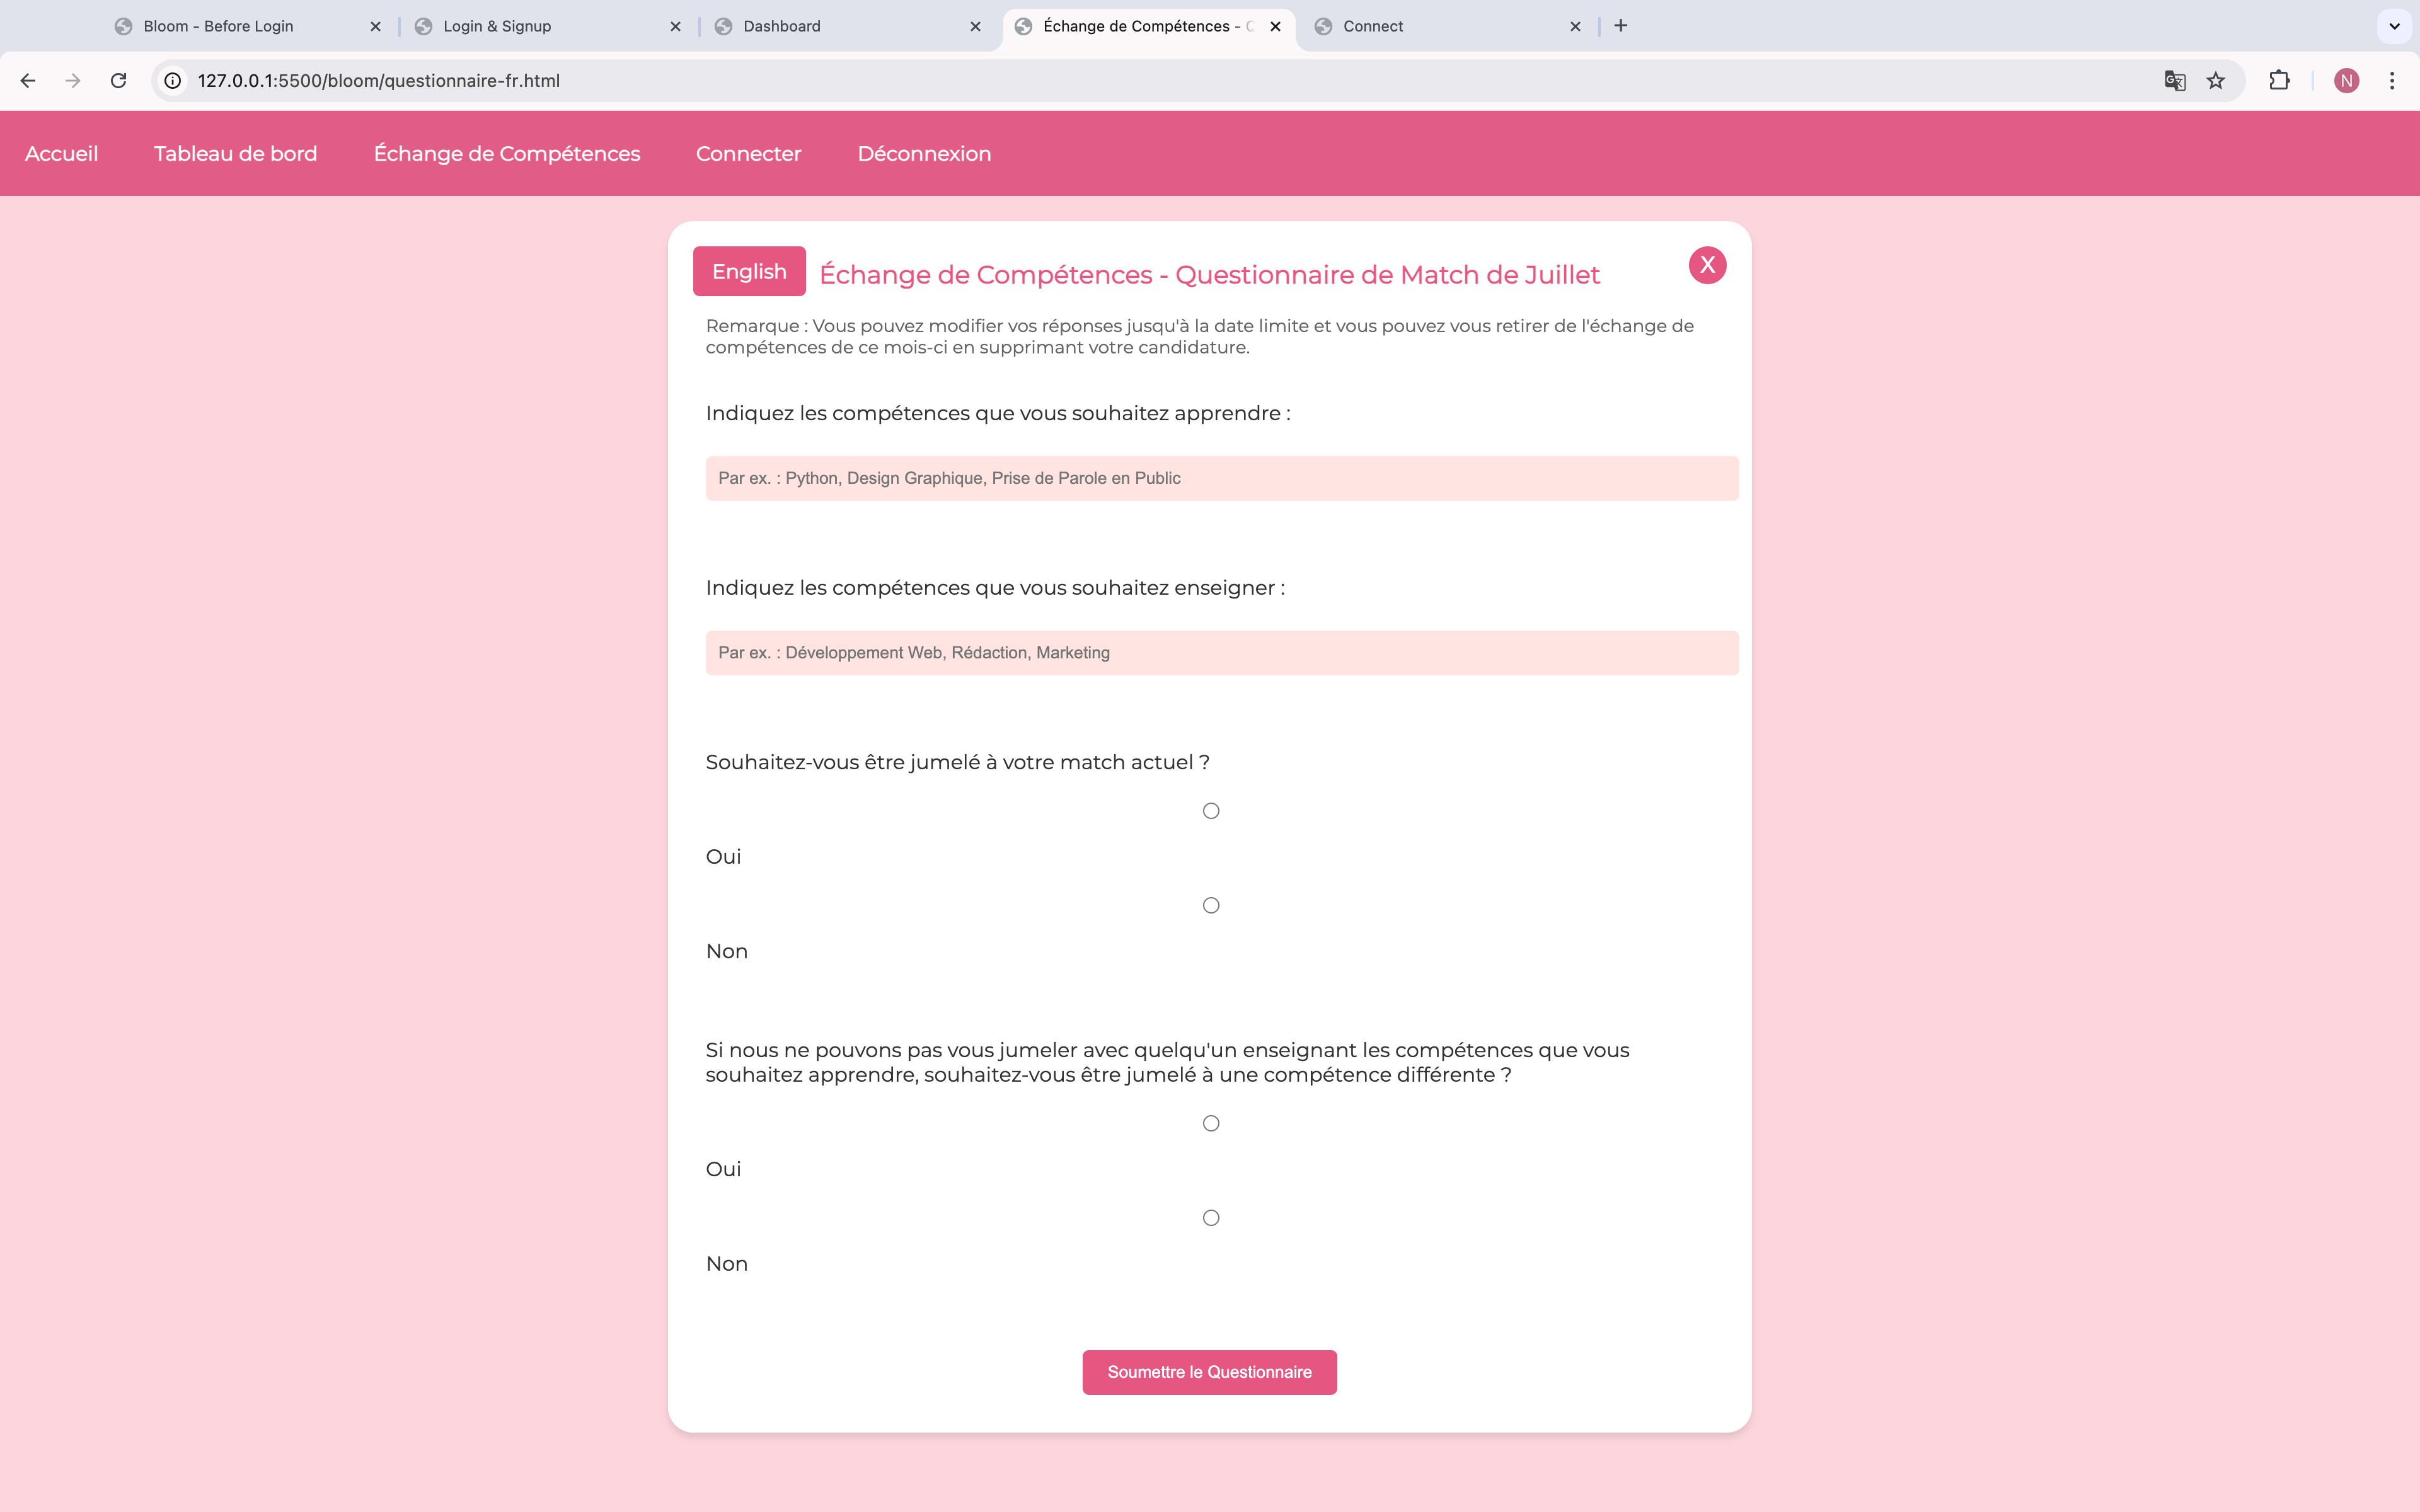Screen dimensions: 2420x1512
Task: Bookmark this page with the star
Action: [2216, 81]
